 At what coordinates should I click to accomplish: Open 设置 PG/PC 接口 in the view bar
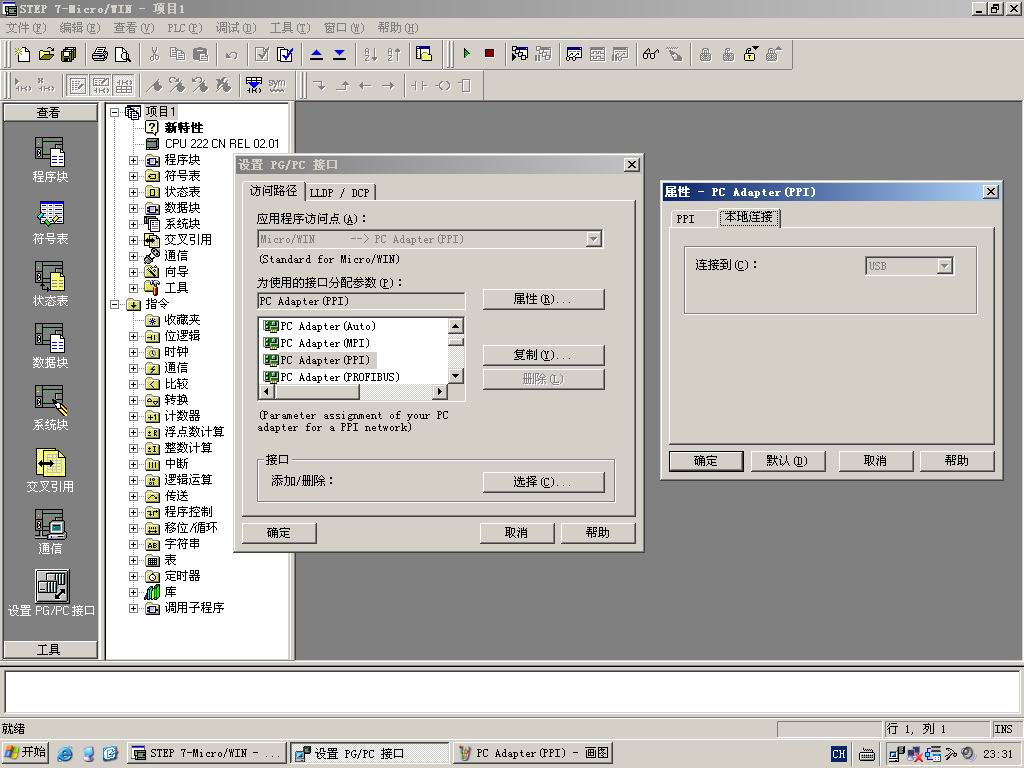click(51, 594)
